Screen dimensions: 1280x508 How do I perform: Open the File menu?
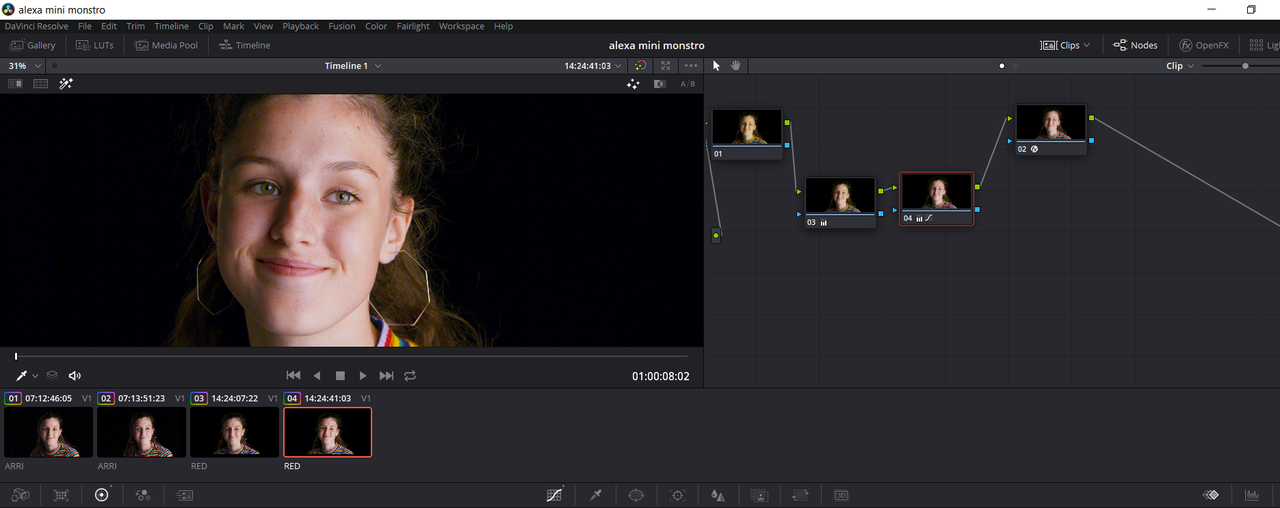(x=85, y=26)
